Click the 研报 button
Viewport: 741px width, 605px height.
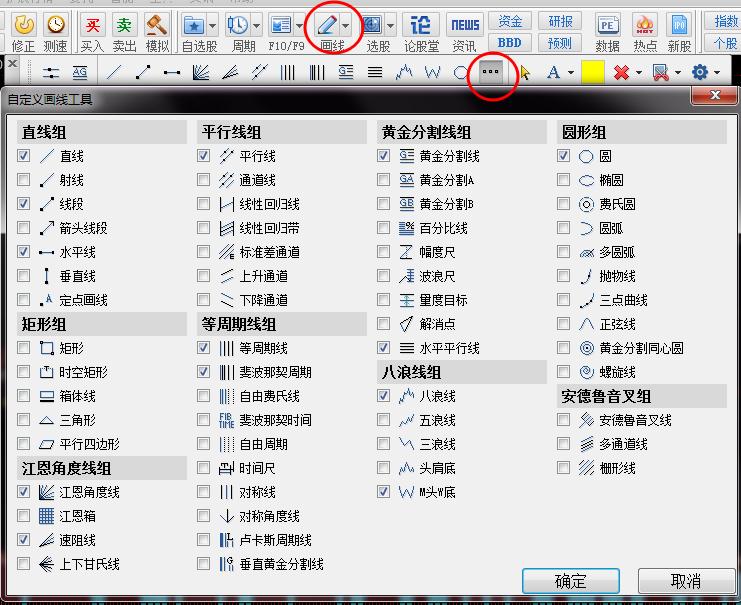pyautogui.click(x=560, y=21)
